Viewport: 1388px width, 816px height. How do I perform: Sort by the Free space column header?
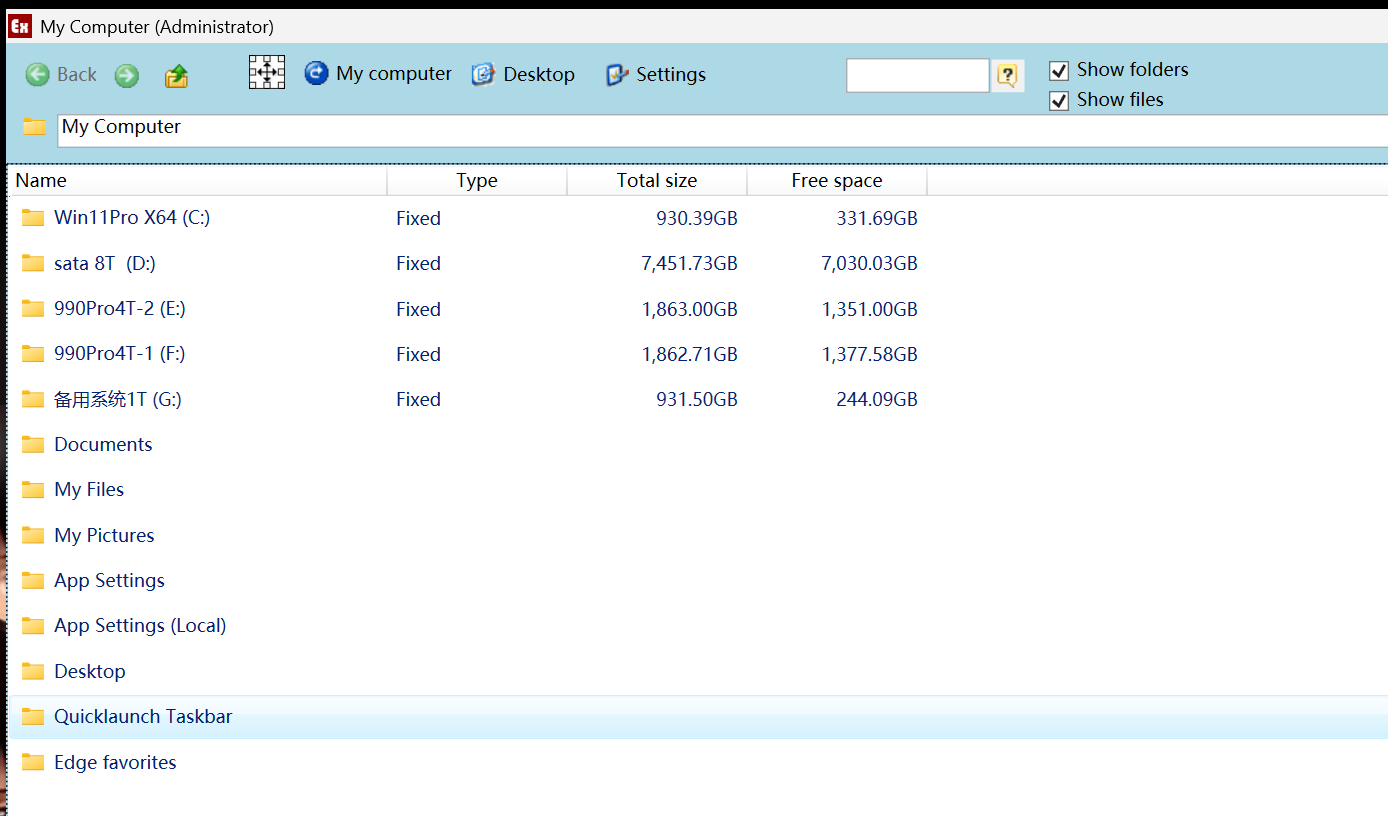(837, 180)
